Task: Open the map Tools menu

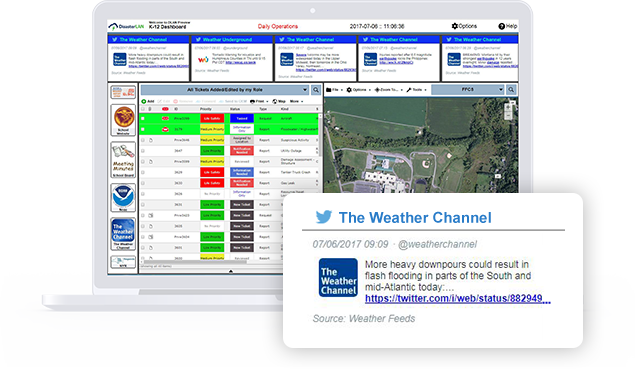Action: click(x=416, y=90)
